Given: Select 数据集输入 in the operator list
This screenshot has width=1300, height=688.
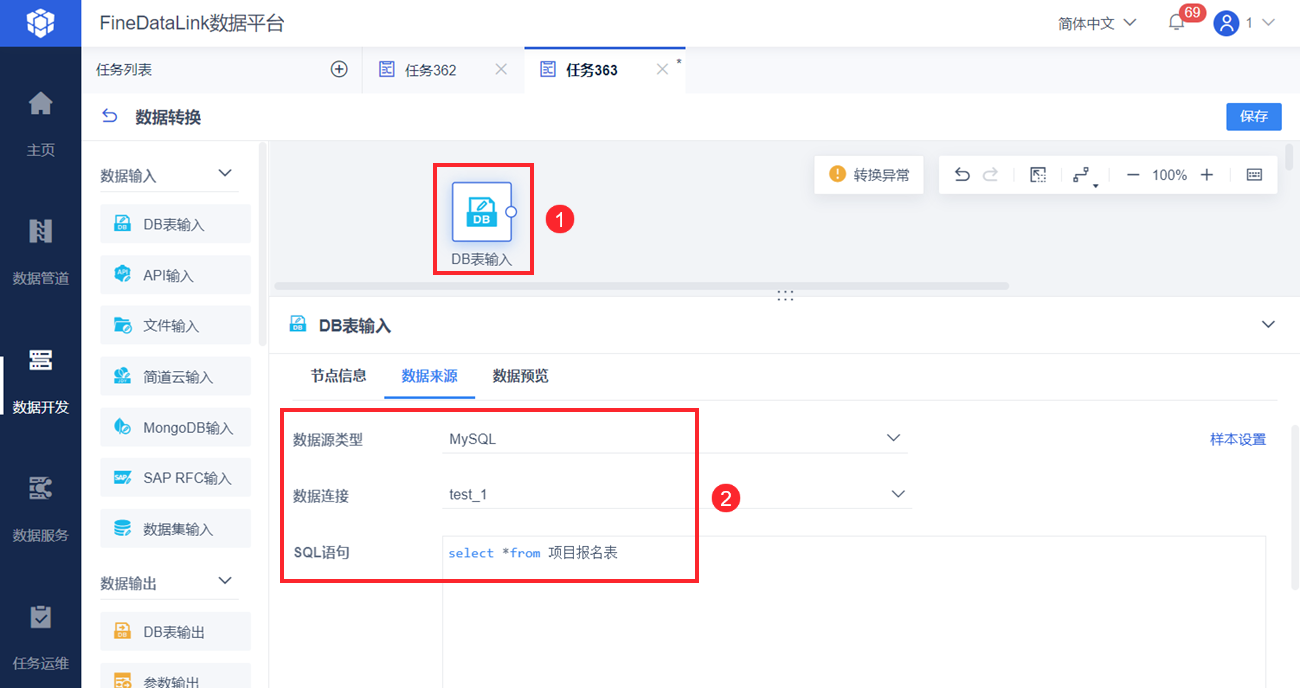Looking at the screenshot, I should pyautogui.click(x=175, y=528).
